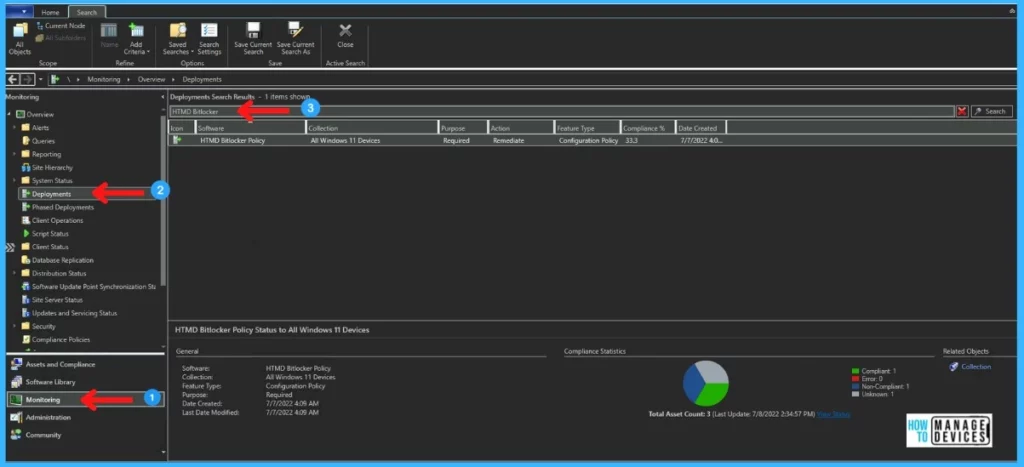Close the active search

tap(345, 36)
